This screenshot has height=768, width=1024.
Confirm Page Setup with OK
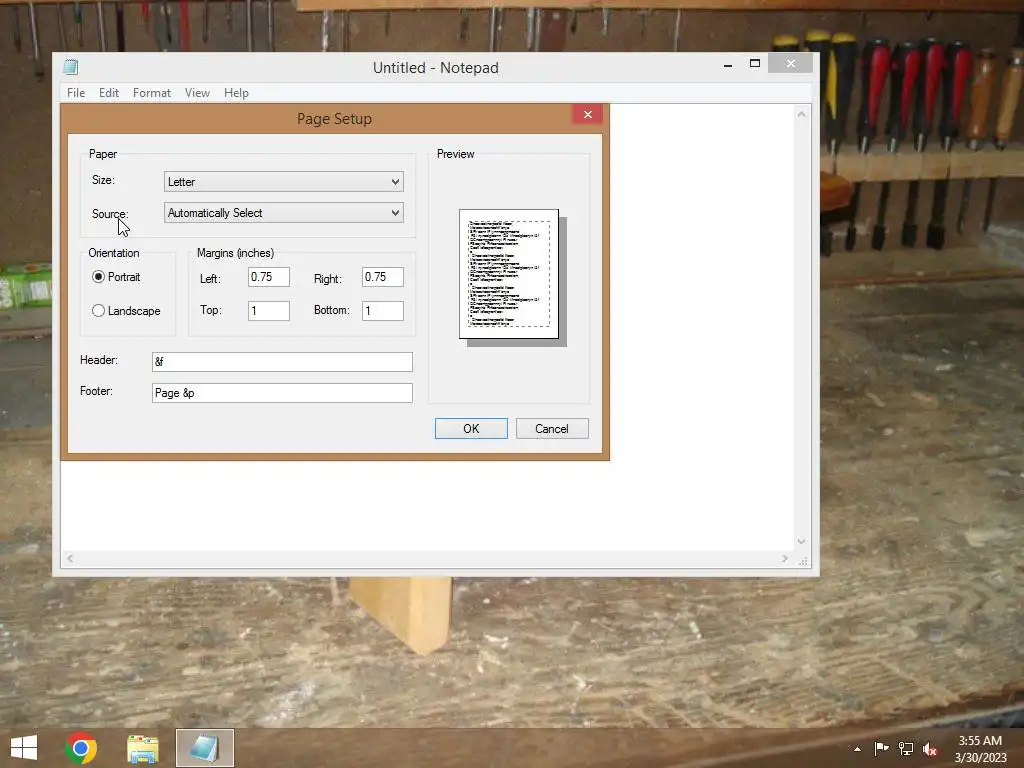click(x=471, y=428)
